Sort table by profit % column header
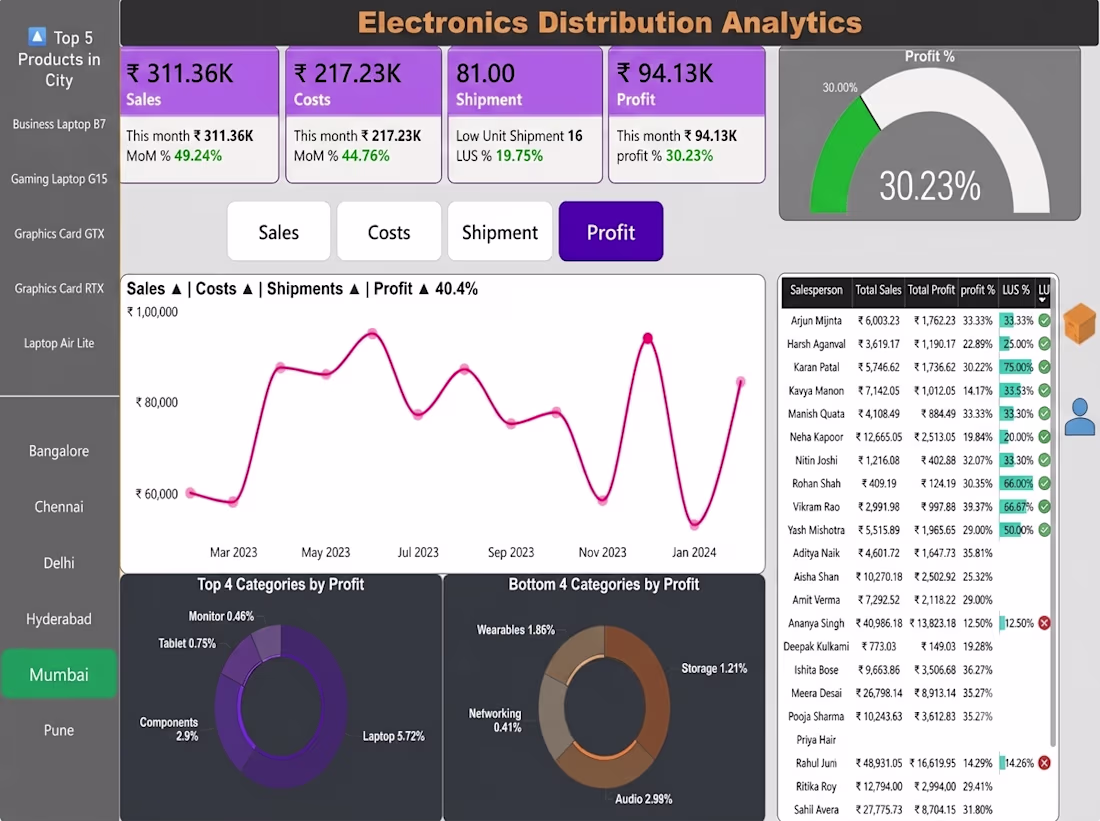The width and height of the screenshot is (1100, 821). coord(978,290)
